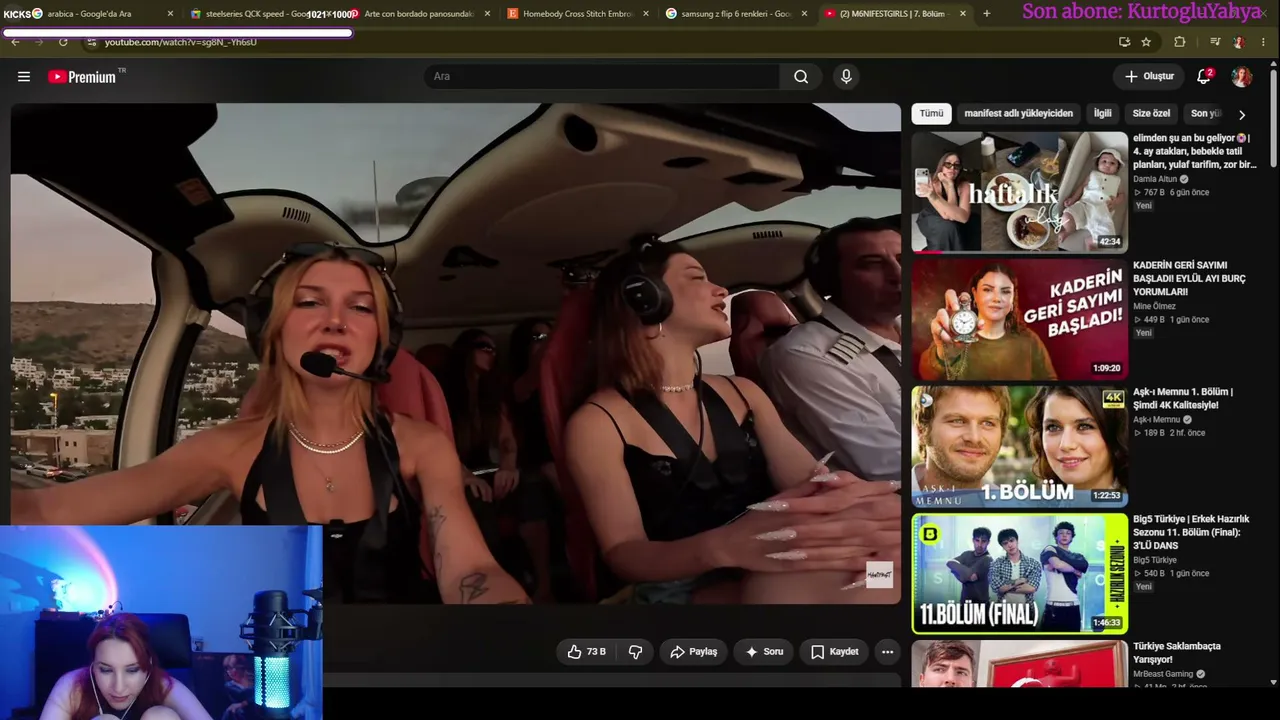
Task: Open the haftalık vlog video thumbnail
Action: 1019,192
